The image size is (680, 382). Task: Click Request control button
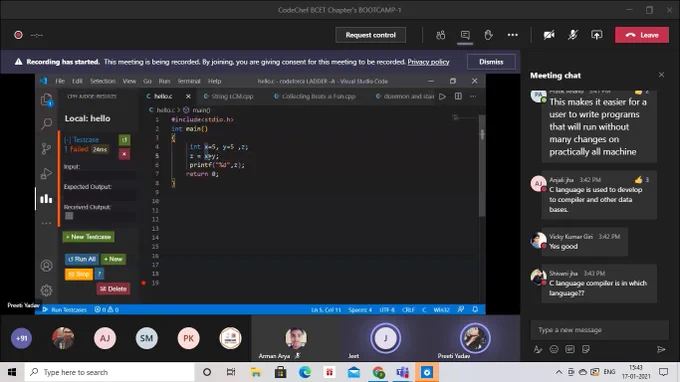point(371,35)
